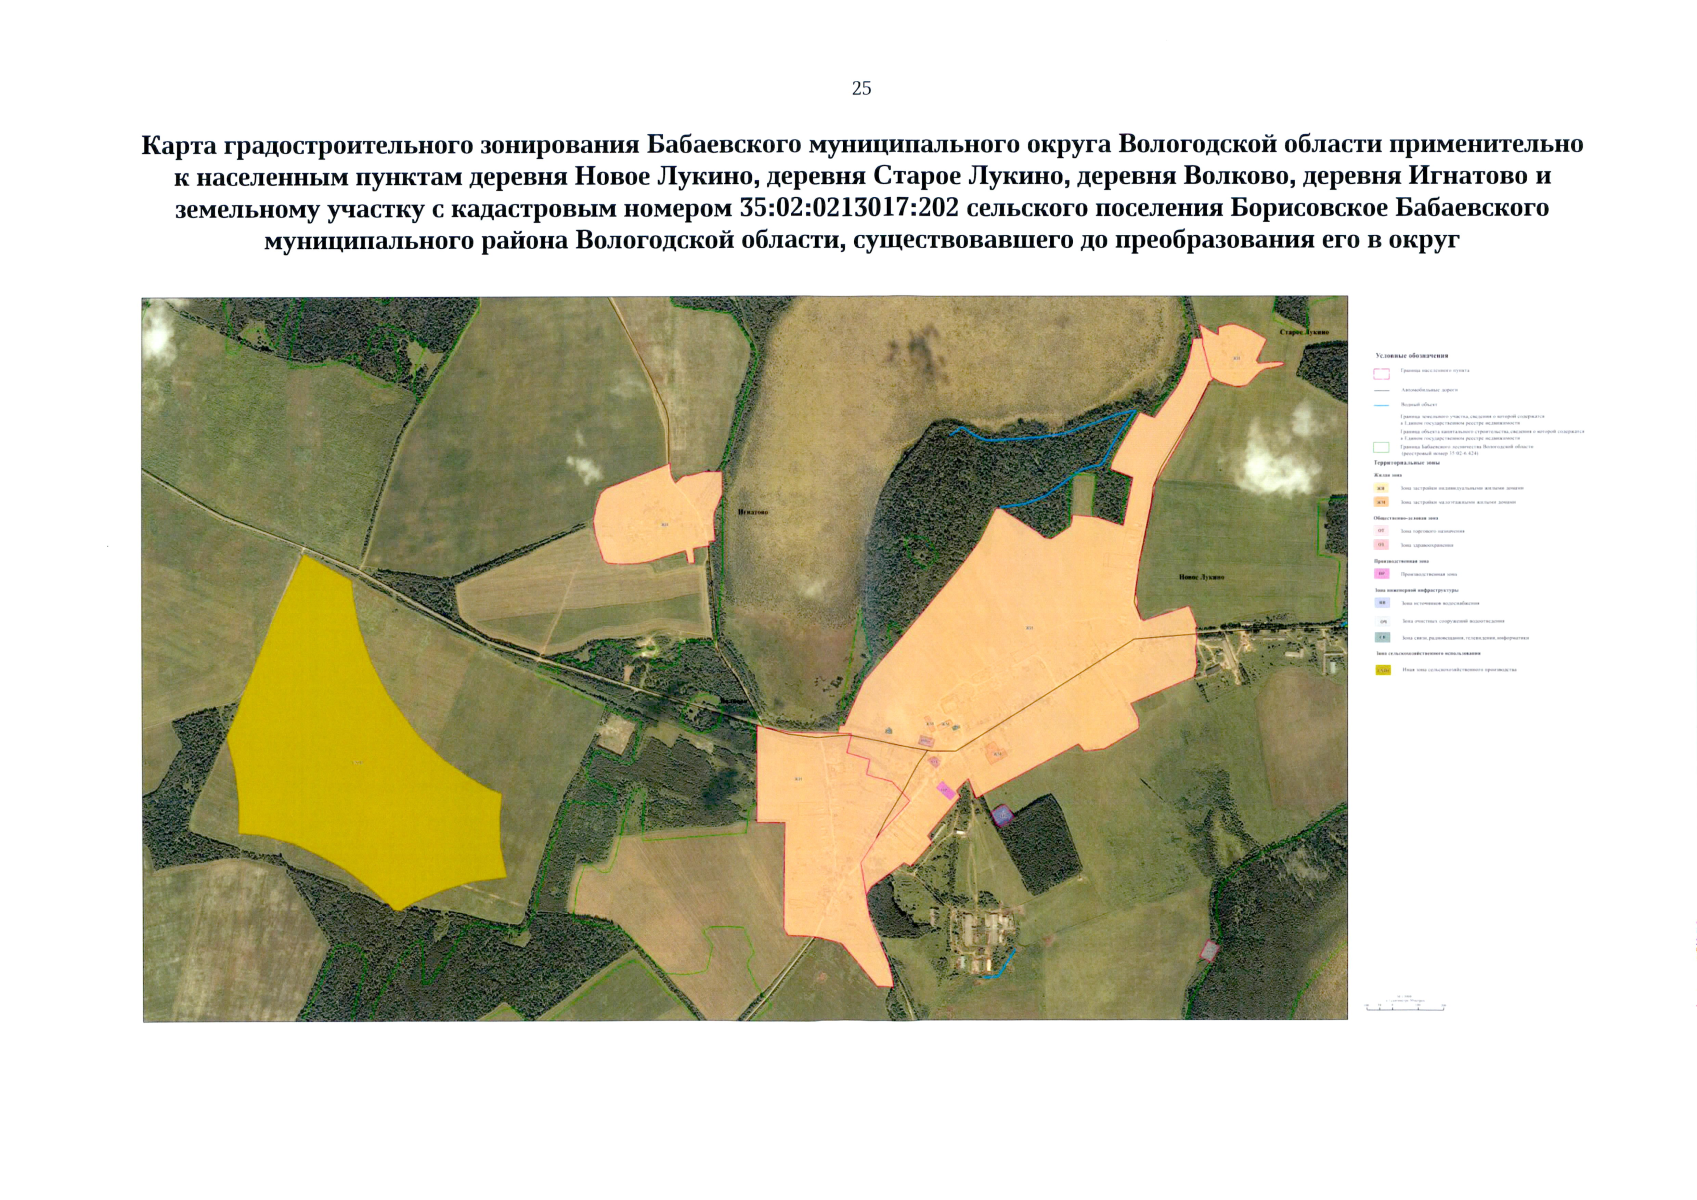The height and width of the screenshot is (1200, 1697).
Task: Pick the ЖМ low-rise housing legend swatch
Action: 1381,502
